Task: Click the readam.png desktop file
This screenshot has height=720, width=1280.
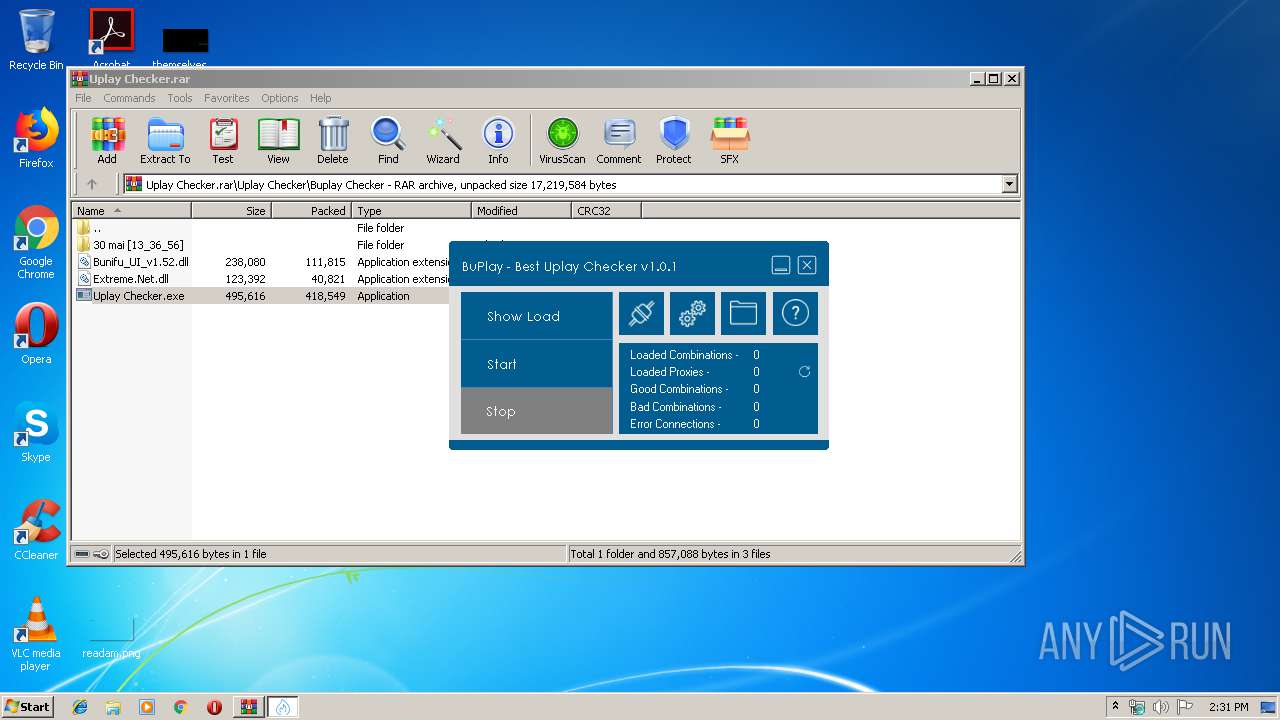Action: click(111, 637)
